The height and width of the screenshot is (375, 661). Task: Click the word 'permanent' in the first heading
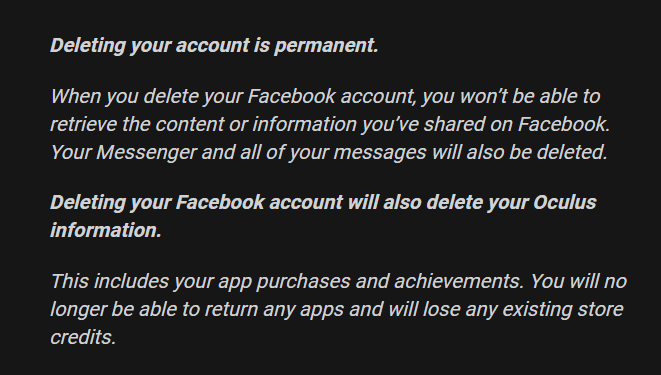point(326,46)
